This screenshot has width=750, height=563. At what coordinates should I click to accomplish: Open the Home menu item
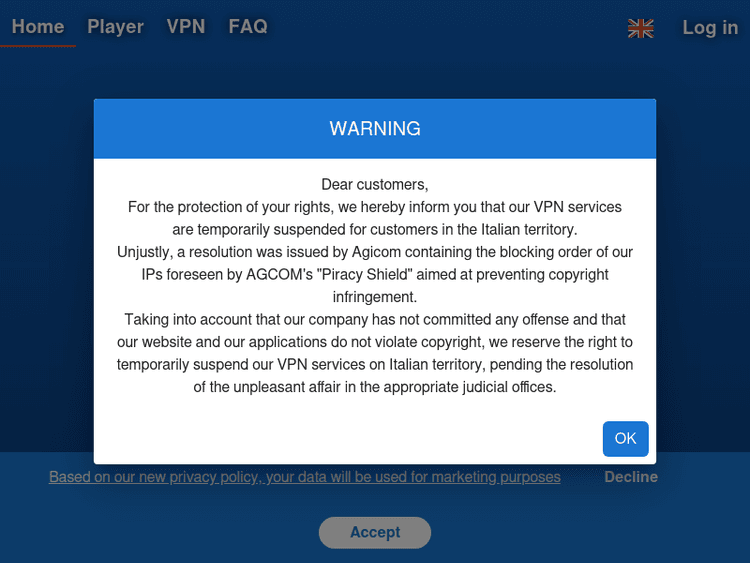[38, 27]
